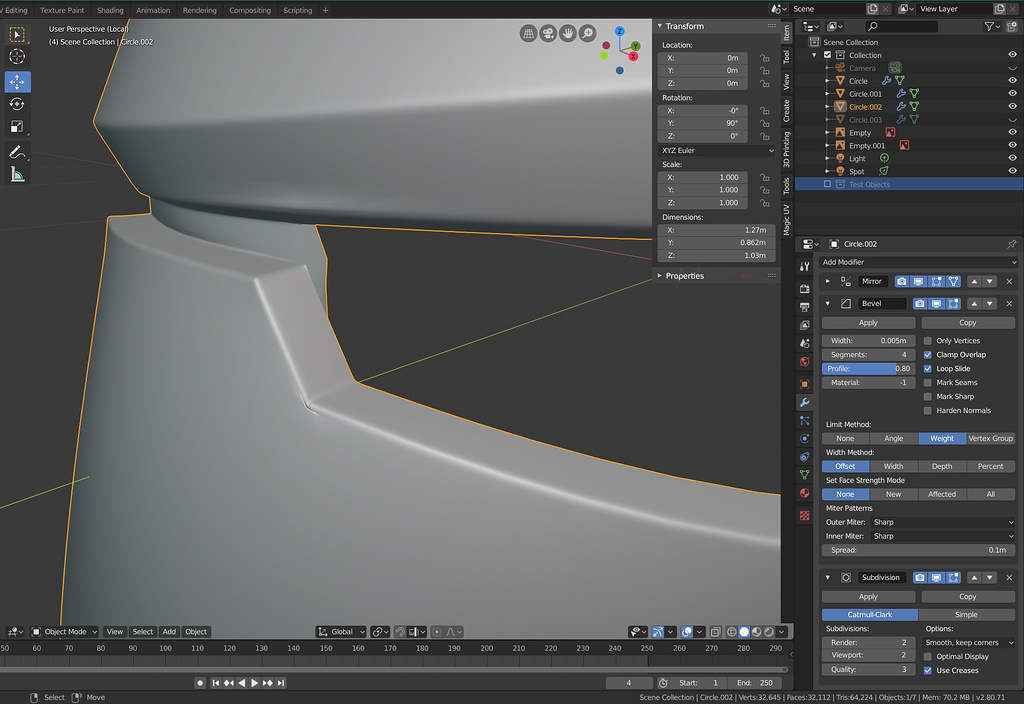This screenshot has height=704, width=1024.
Task: Click the pan view hand icon
Action: point(568,33)
